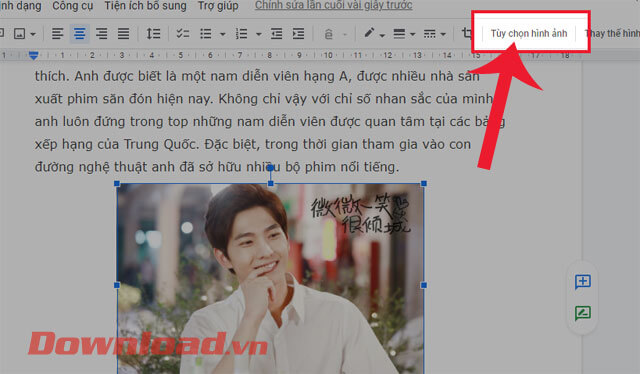Click the image's top-right resize handle
The height and width of the screenshot is (374, 640).
pos(424,184)
